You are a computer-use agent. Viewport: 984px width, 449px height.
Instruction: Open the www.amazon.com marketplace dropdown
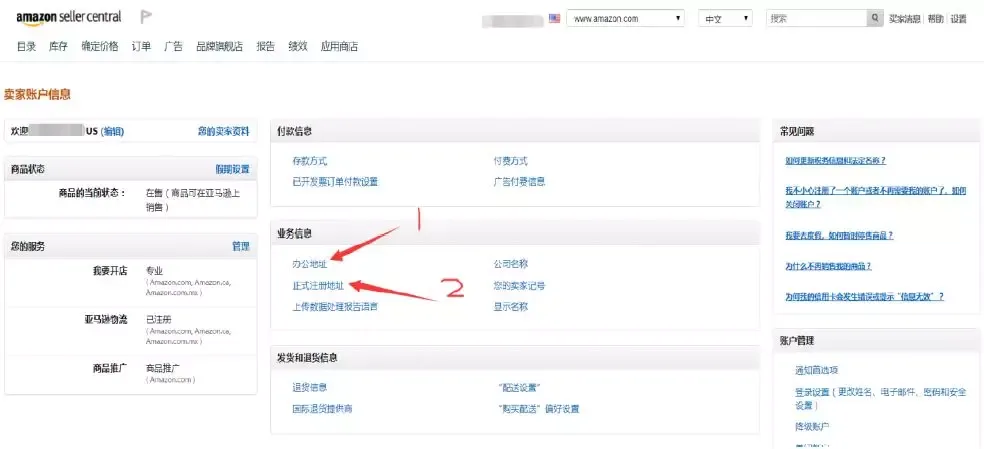pos(625,18)
